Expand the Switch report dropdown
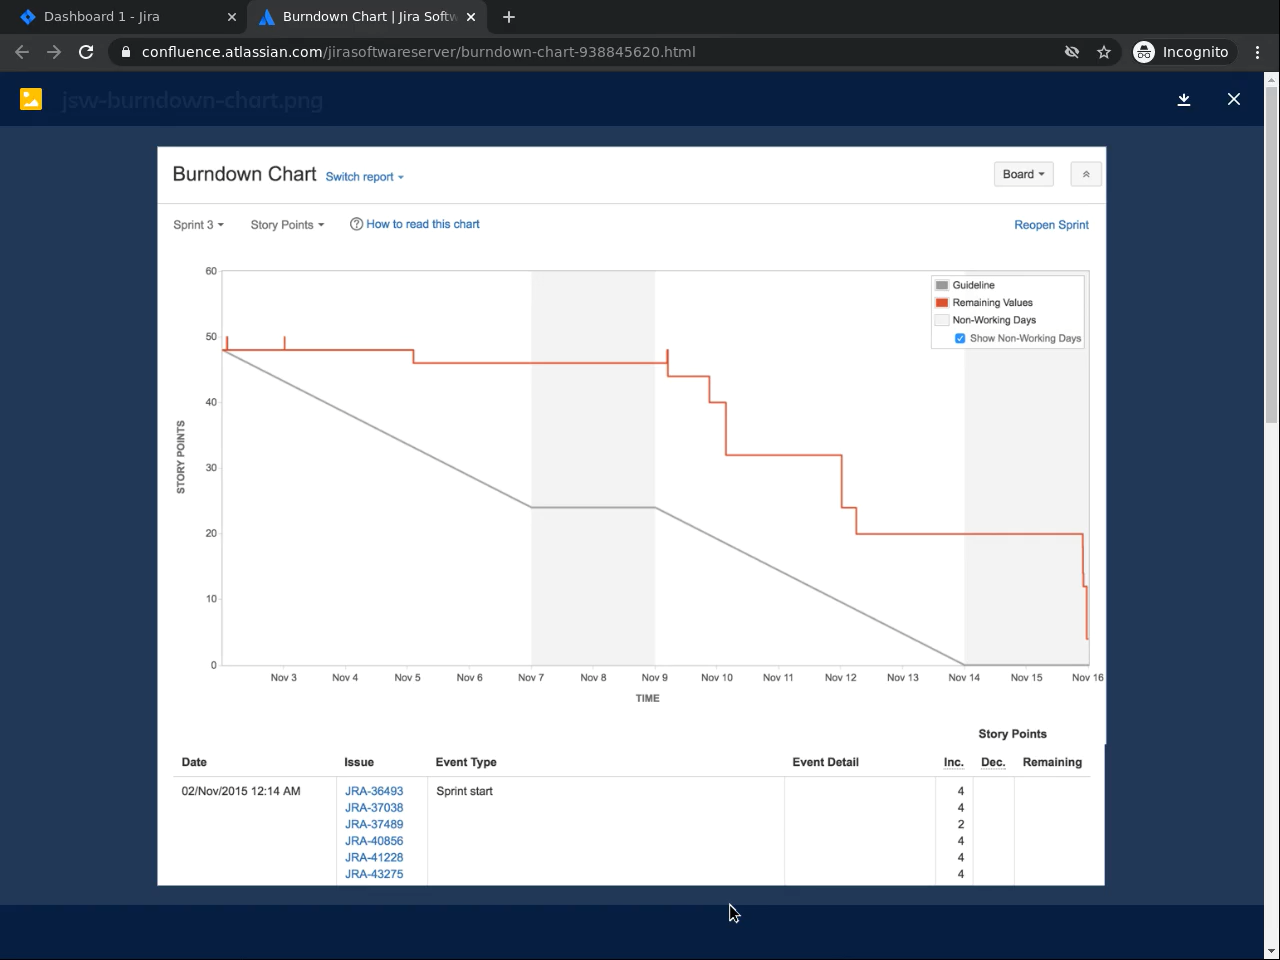The image size is (1280, 960). point(365,177)
